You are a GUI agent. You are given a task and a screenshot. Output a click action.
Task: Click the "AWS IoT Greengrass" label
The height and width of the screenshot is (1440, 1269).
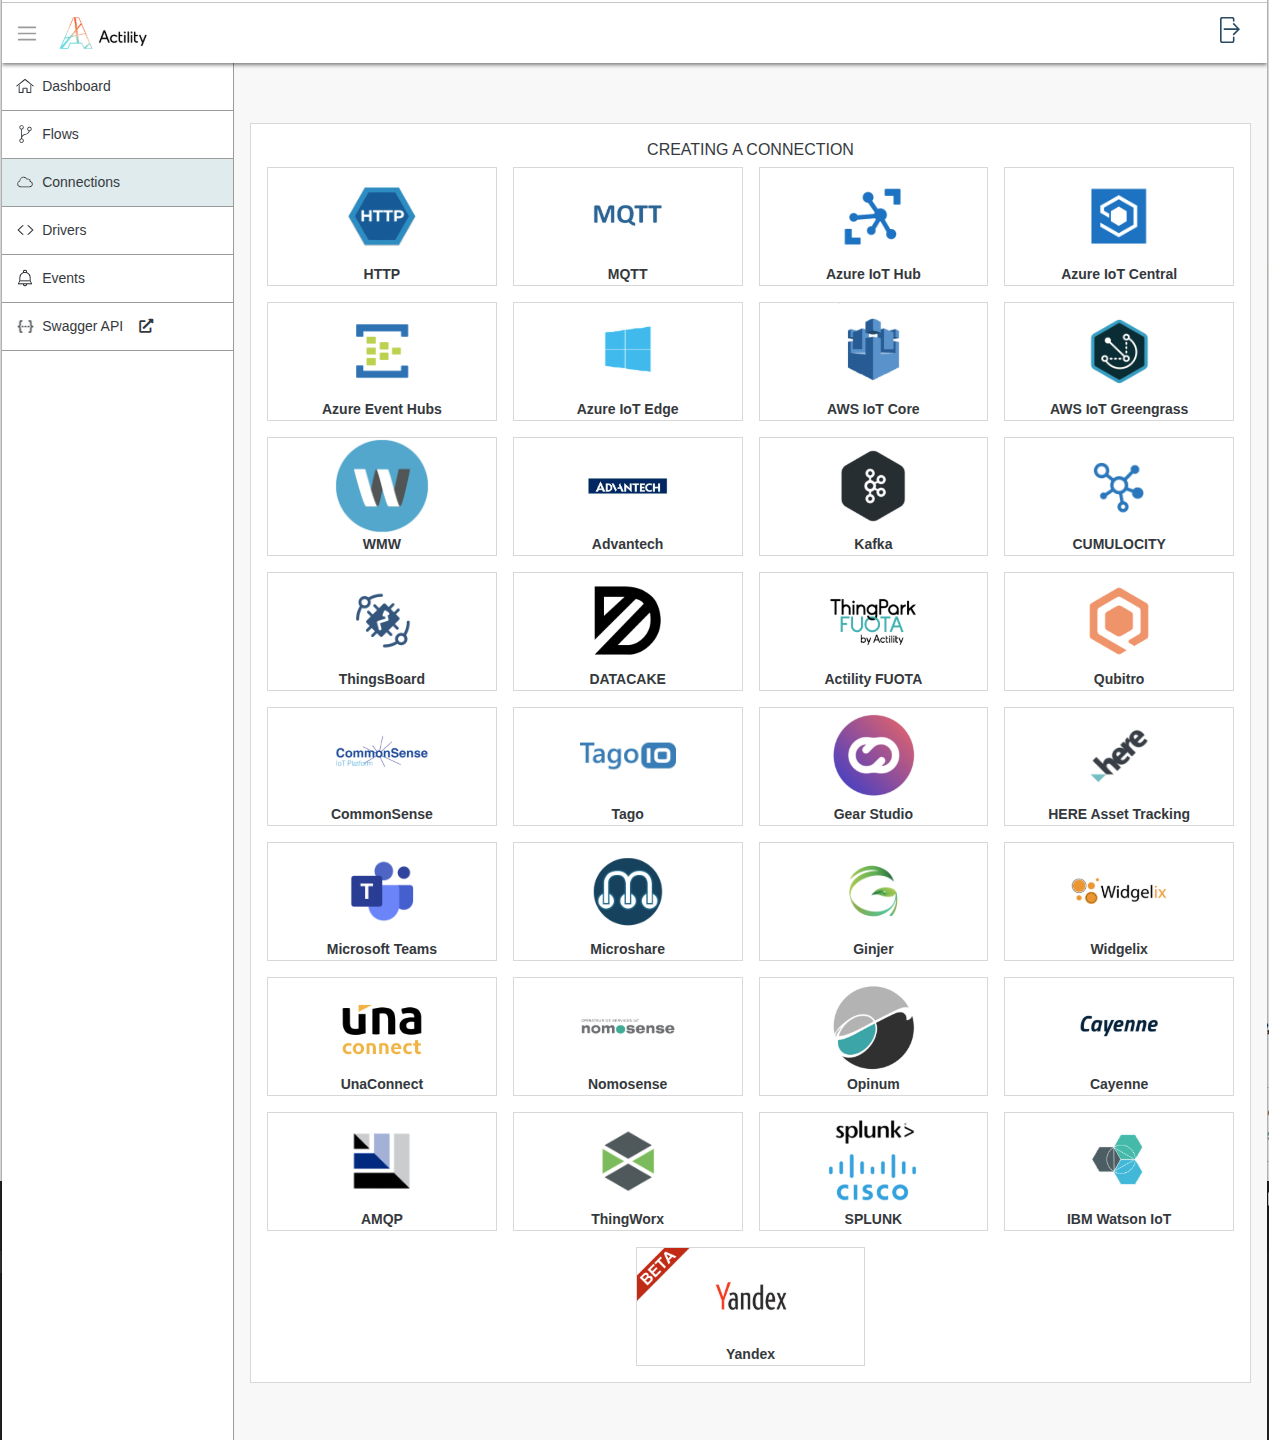pyautogui.click(x=1119, y=409)
